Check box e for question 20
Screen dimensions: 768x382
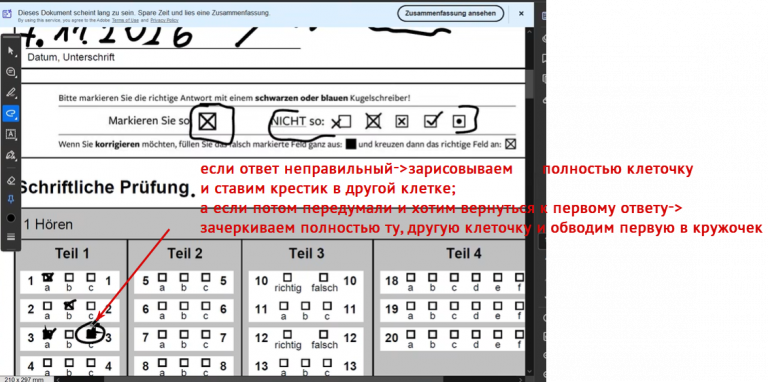pyautogui.click(x=497, y=334)
